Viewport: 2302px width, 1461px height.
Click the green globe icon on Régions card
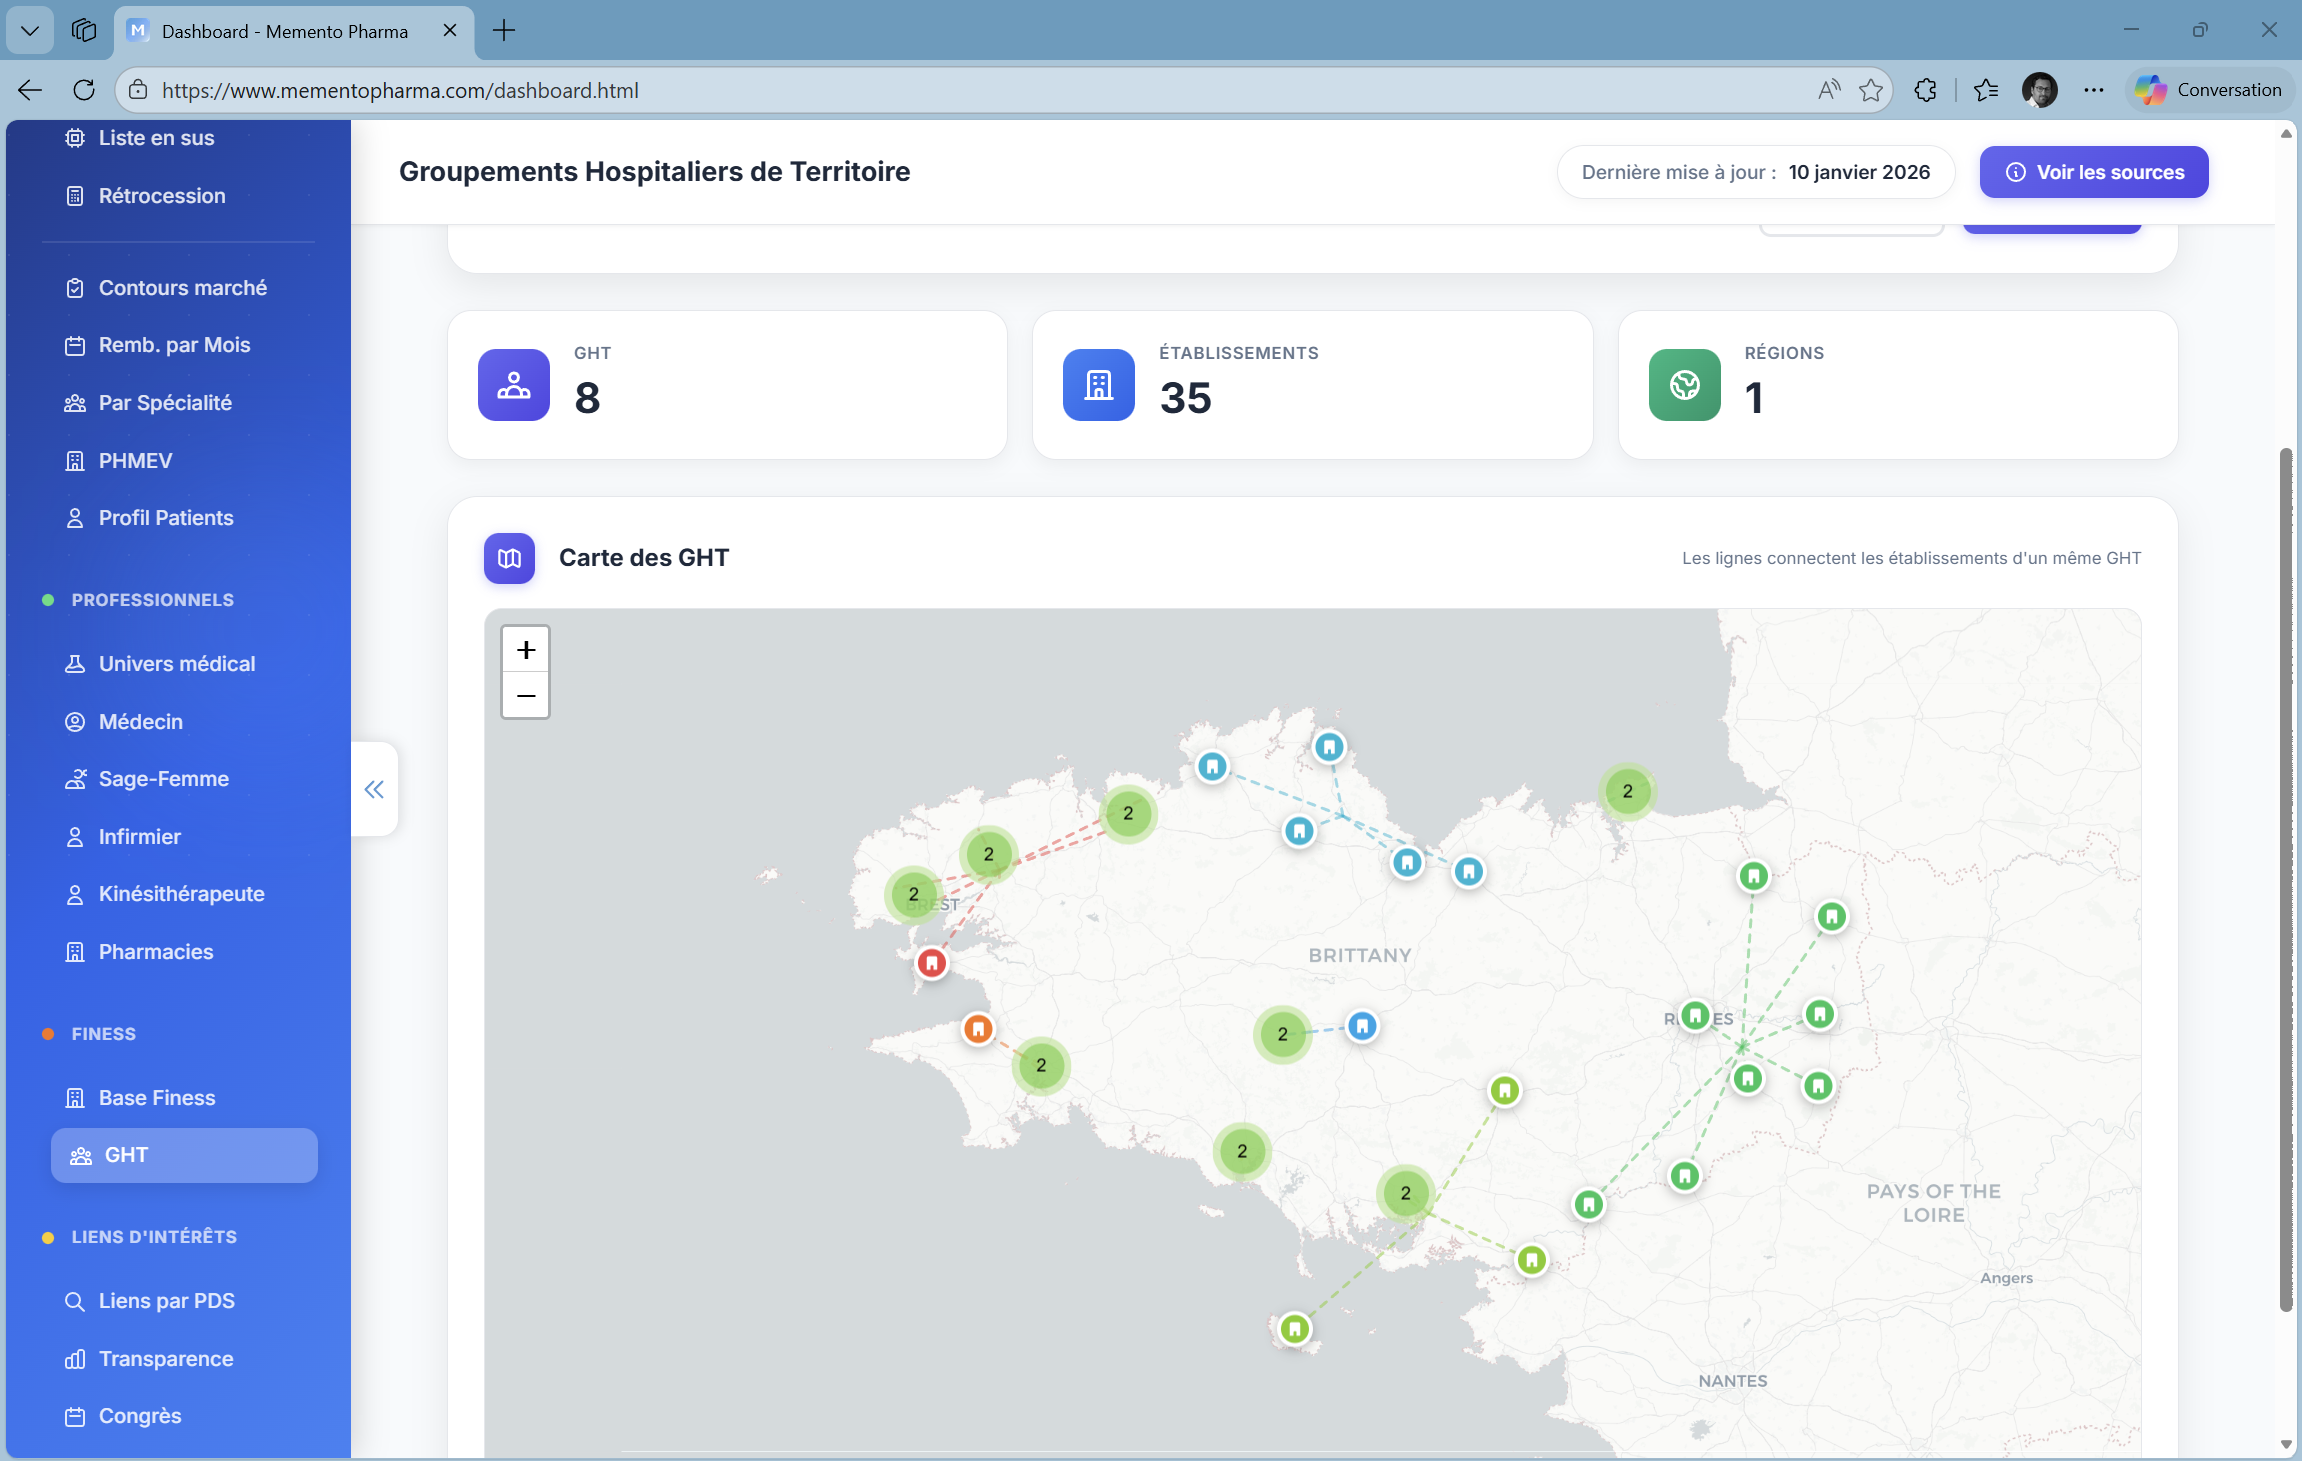click(x=1683, y=385)
